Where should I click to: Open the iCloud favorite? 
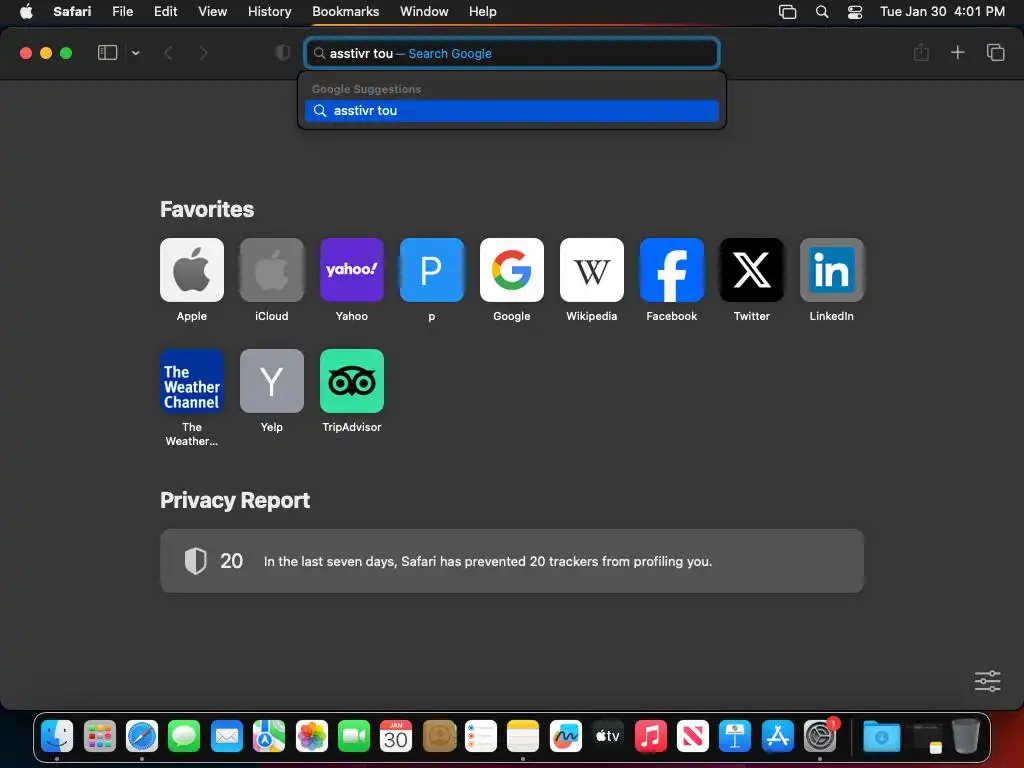point(272,270)
